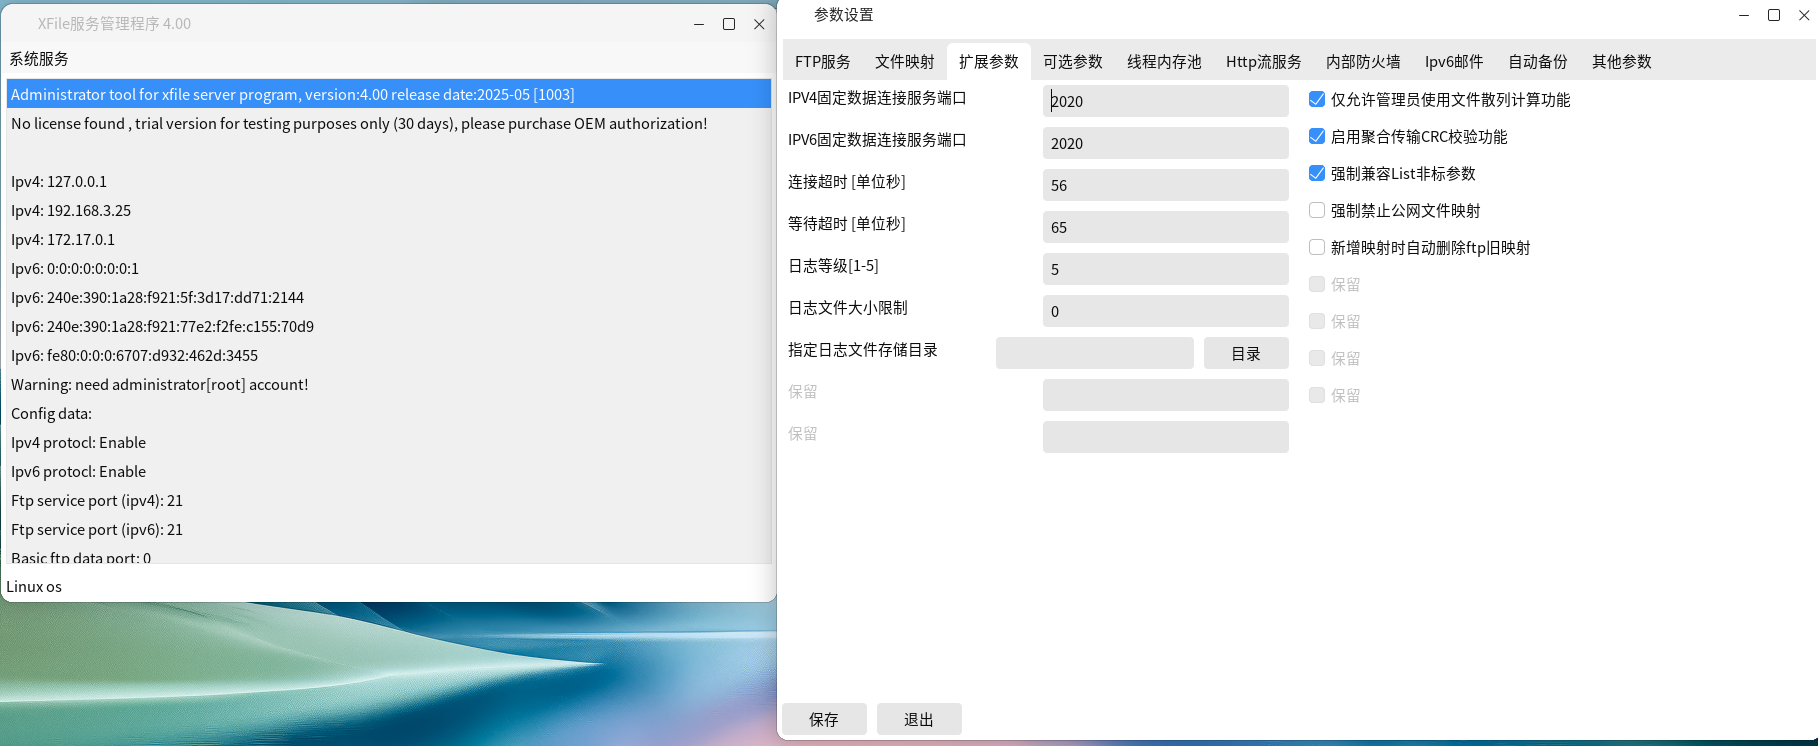Click the 指定日志文件存储目录 path field
This screenshot has width=1818, height=746.
click(x=1094, y=354)
